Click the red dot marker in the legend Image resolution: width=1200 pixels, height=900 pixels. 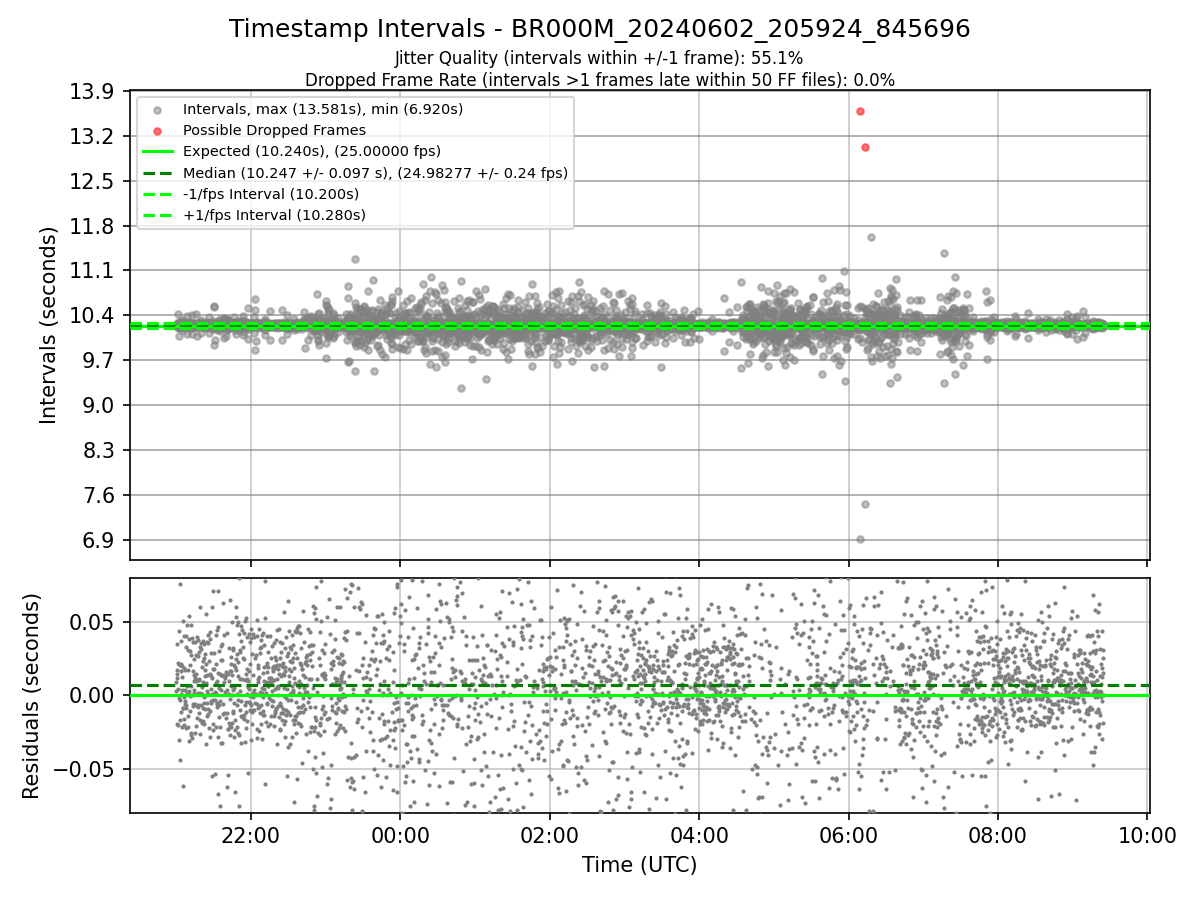click(157, 130)
